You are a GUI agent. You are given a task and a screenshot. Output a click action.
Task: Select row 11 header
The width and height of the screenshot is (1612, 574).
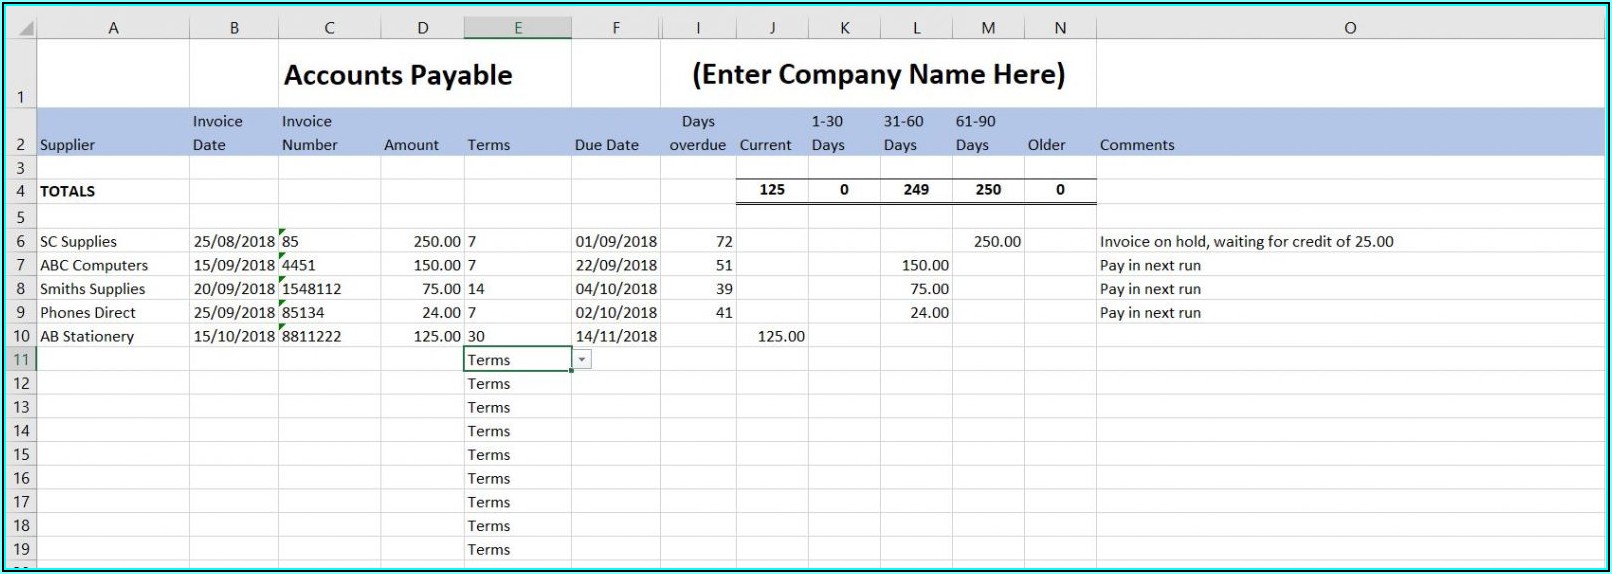(x=22, y=360)
